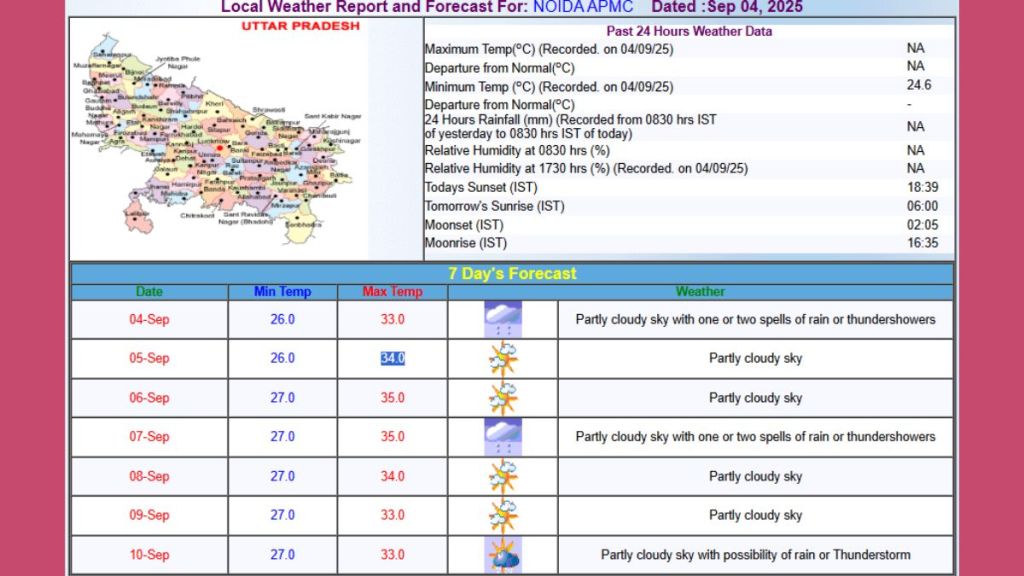Click the Minimum Temp value 24.6

pyautogui.click(x=919, y=86)
